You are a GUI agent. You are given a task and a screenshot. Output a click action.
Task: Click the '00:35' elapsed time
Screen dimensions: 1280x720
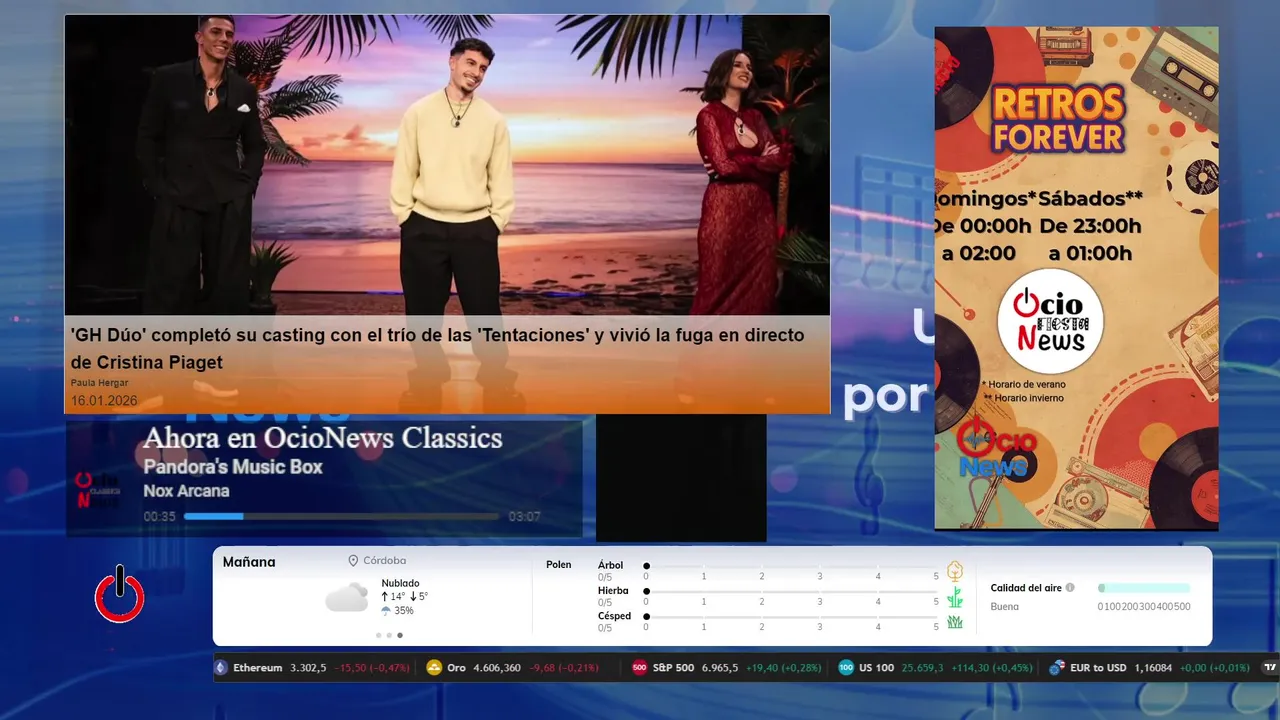159,517
